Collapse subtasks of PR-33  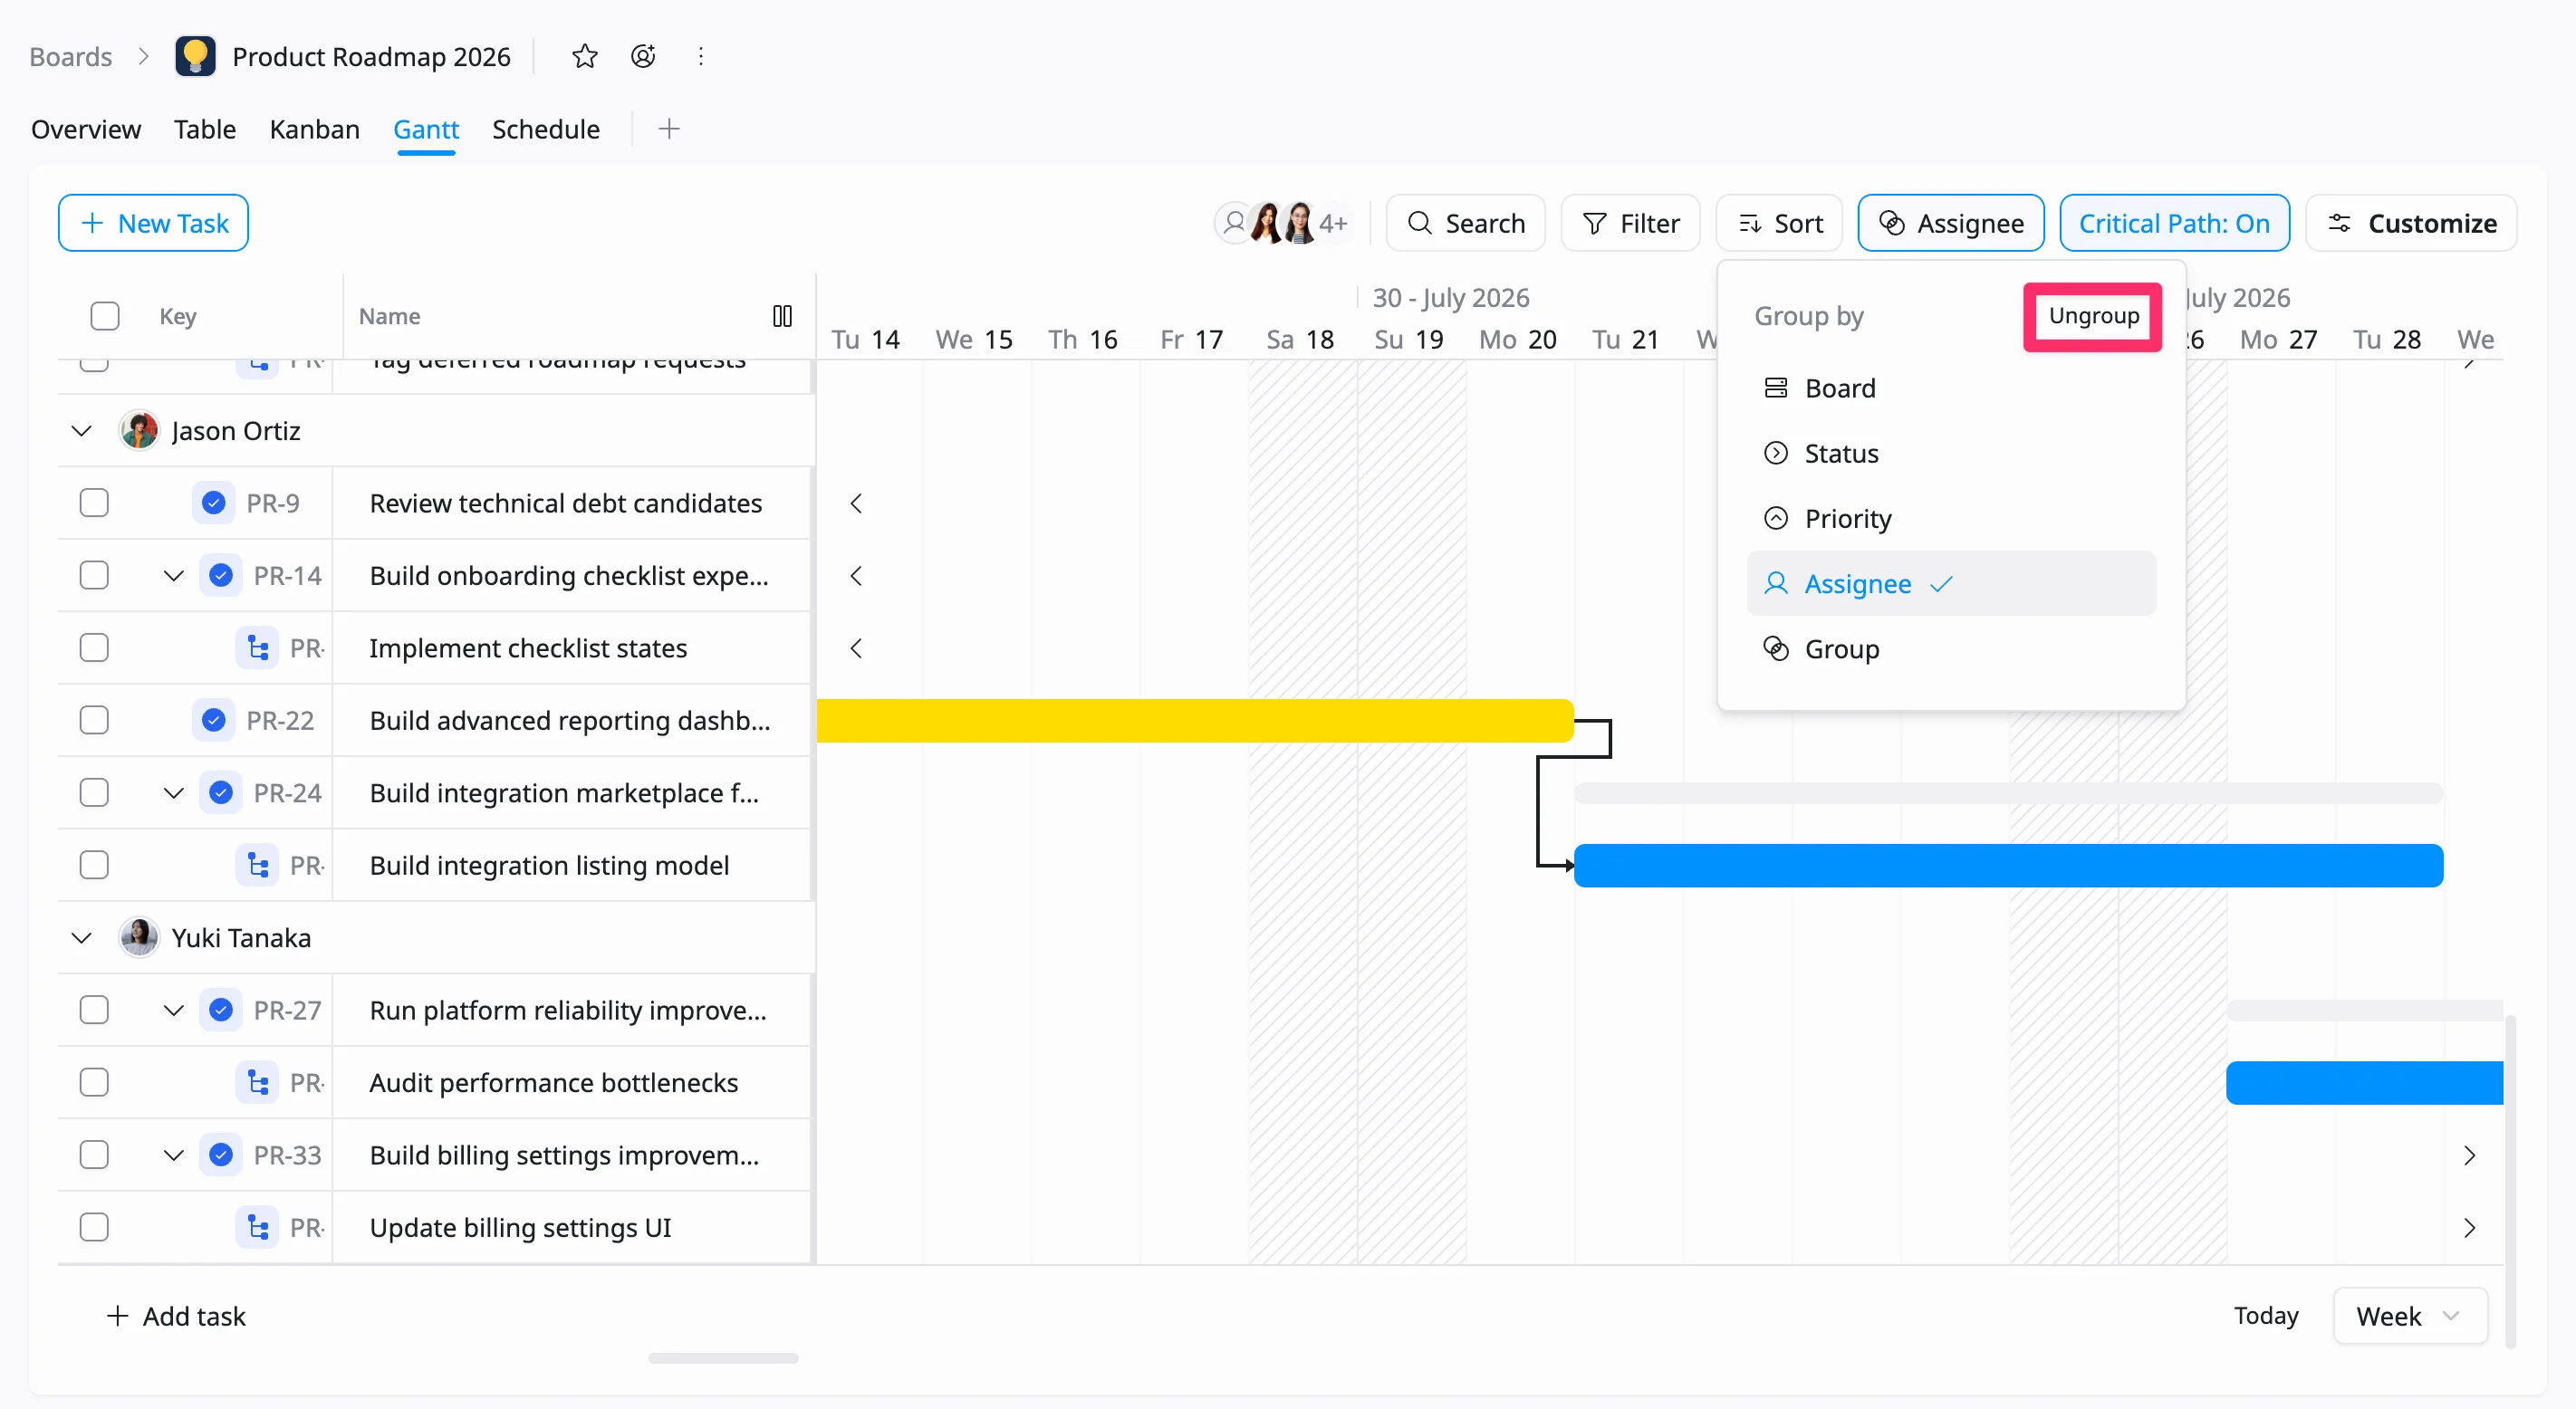point(174,1155)
